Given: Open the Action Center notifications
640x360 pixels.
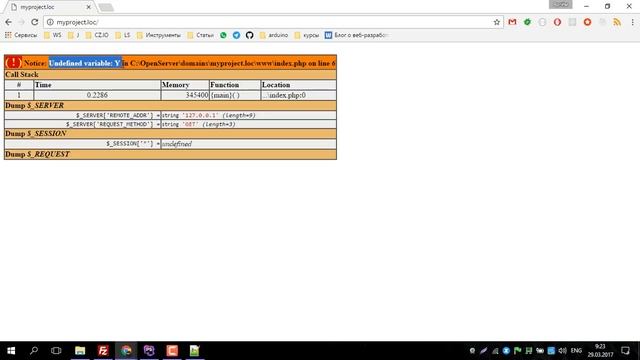Looking at the screenshot, I should coord(625,351).
